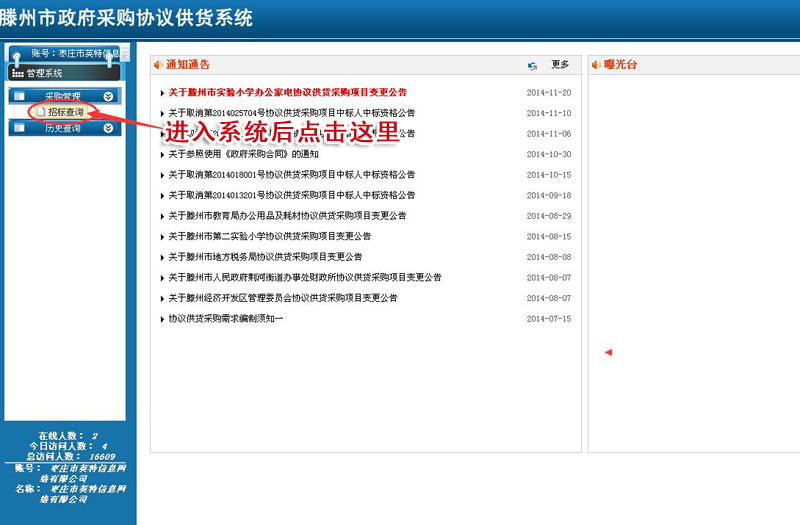This screenshot has width=800, height=525.
Task: Select the 管理系统 menu header
Action: pos(45,73)
